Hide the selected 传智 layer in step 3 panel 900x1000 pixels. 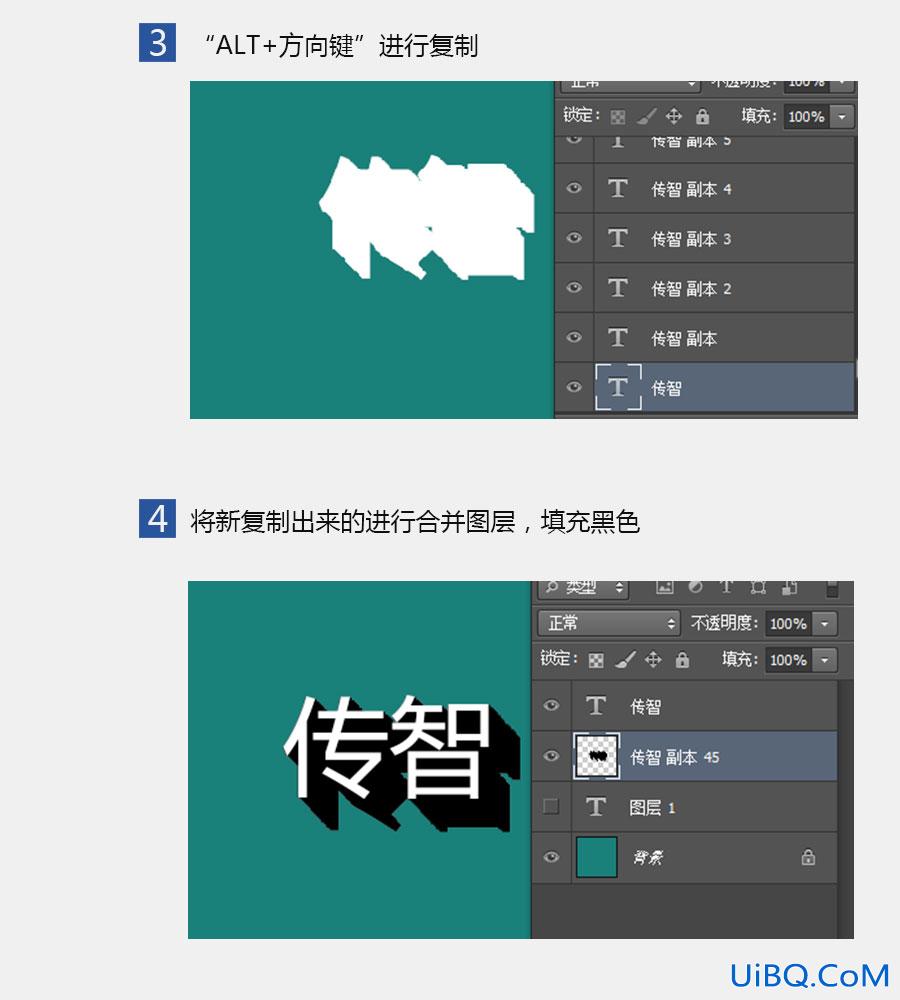point(574,387)
